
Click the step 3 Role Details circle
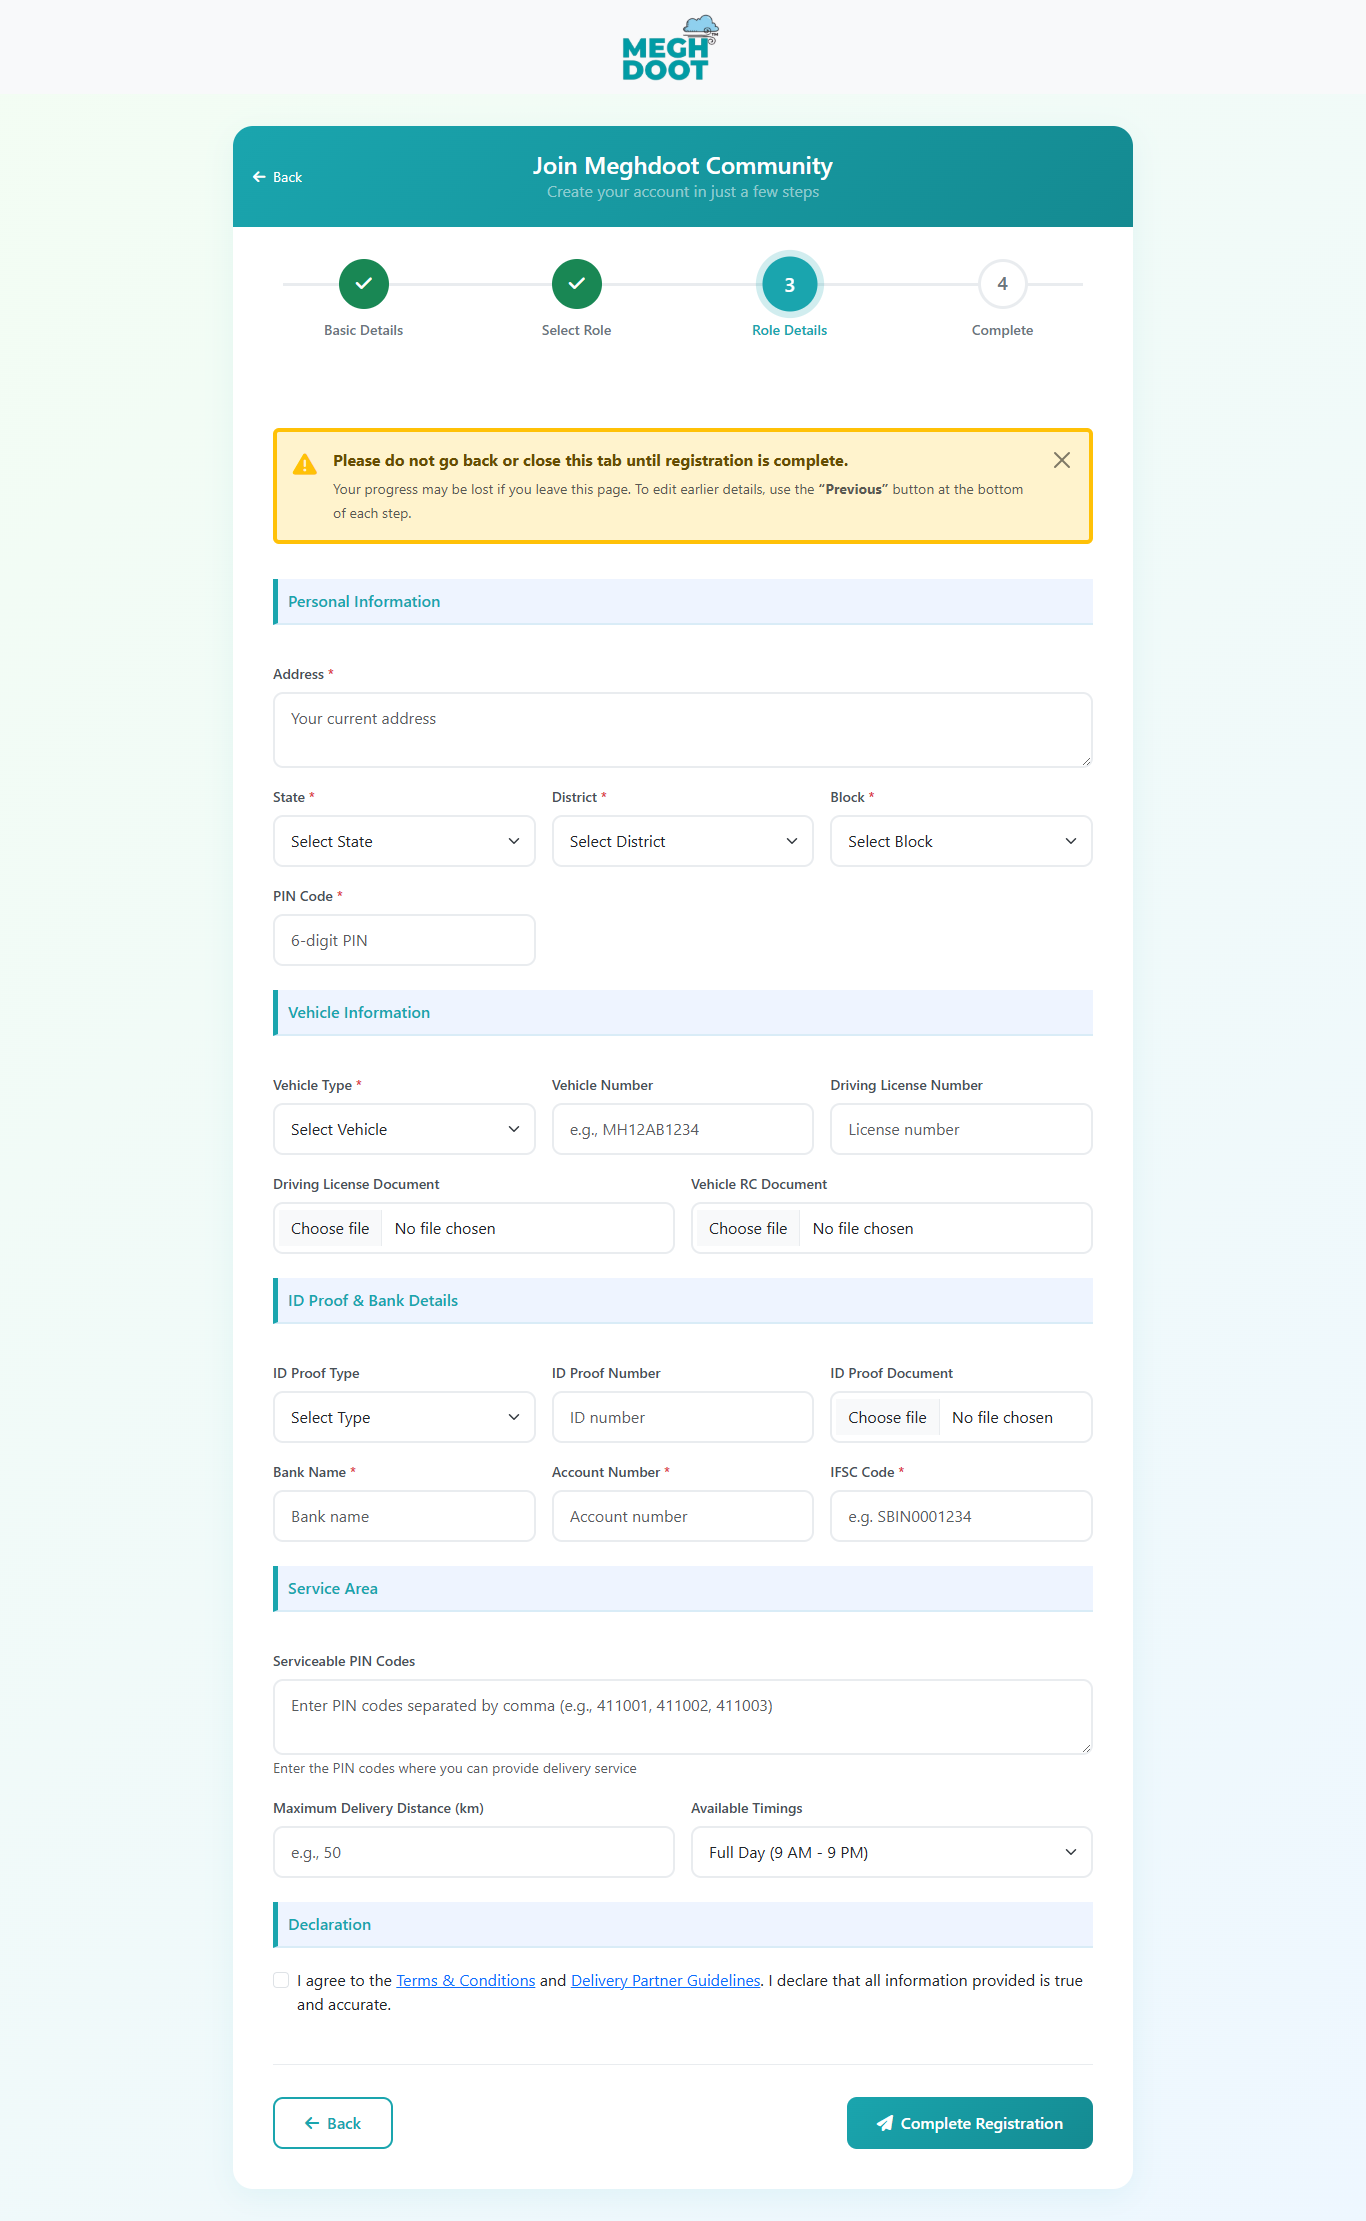pyautogui.click(x=790, y=284)
